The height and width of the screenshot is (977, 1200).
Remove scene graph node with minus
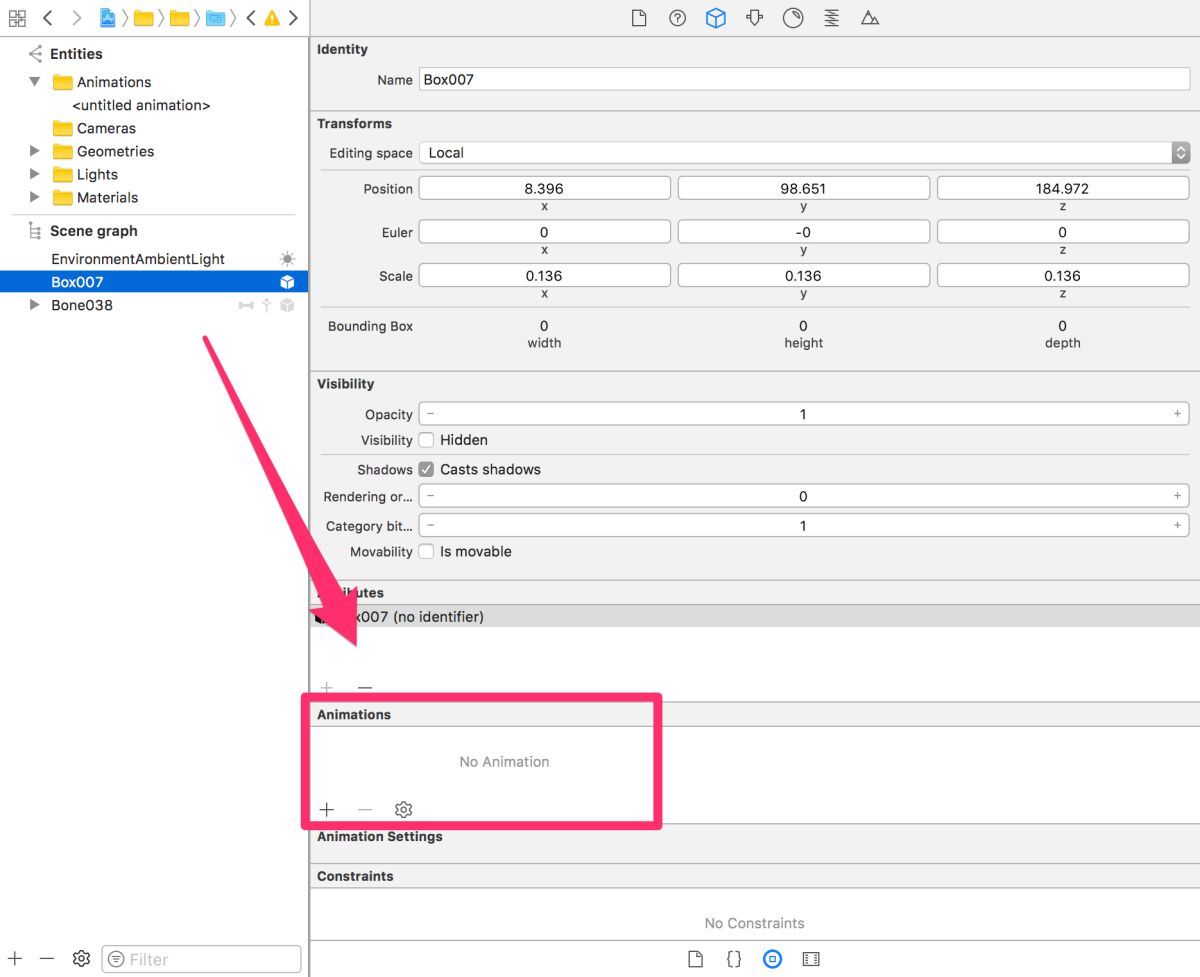click(46, 958)
